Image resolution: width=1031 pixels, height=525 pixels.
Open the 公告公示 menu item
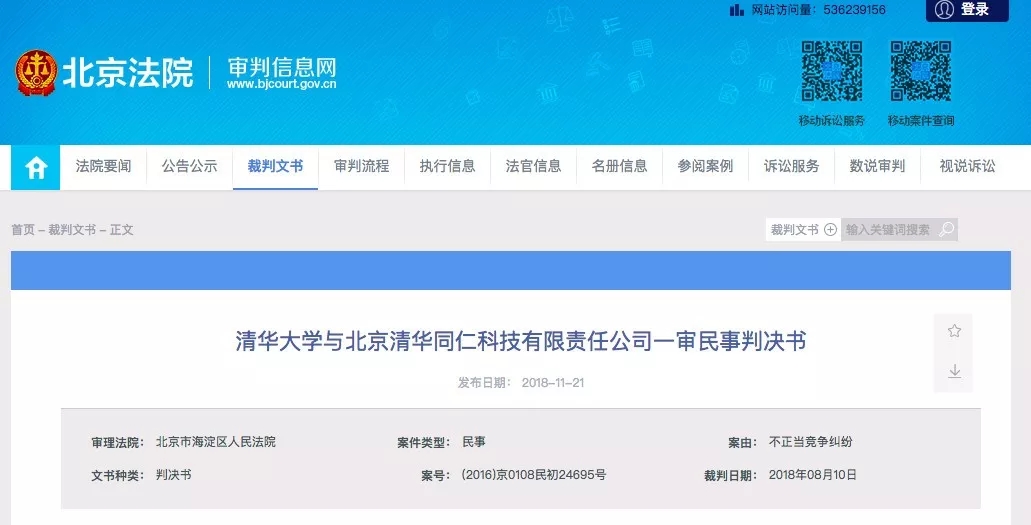click(189, 166)
